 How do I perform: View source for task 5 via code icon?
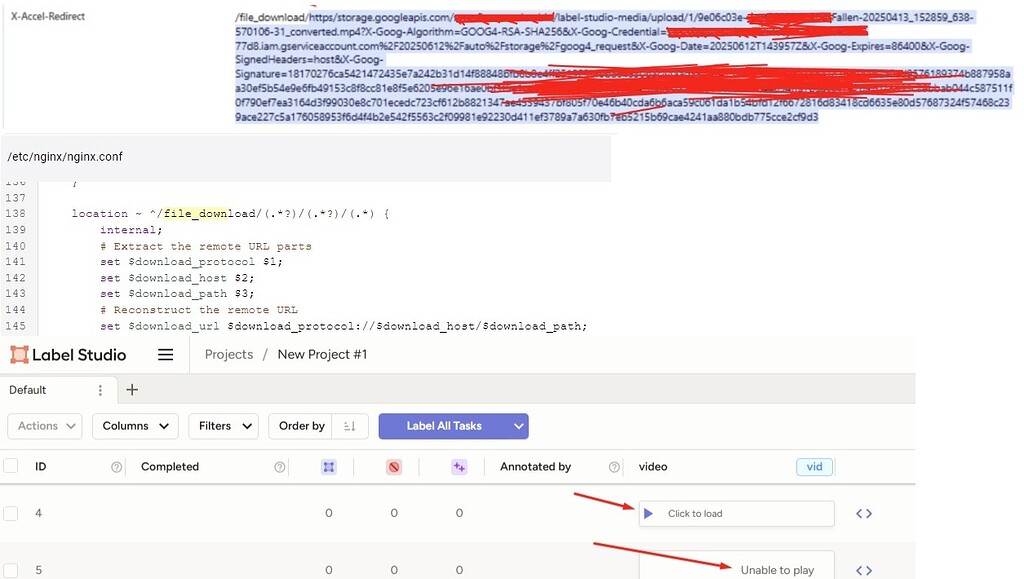[x=862, y=570]
